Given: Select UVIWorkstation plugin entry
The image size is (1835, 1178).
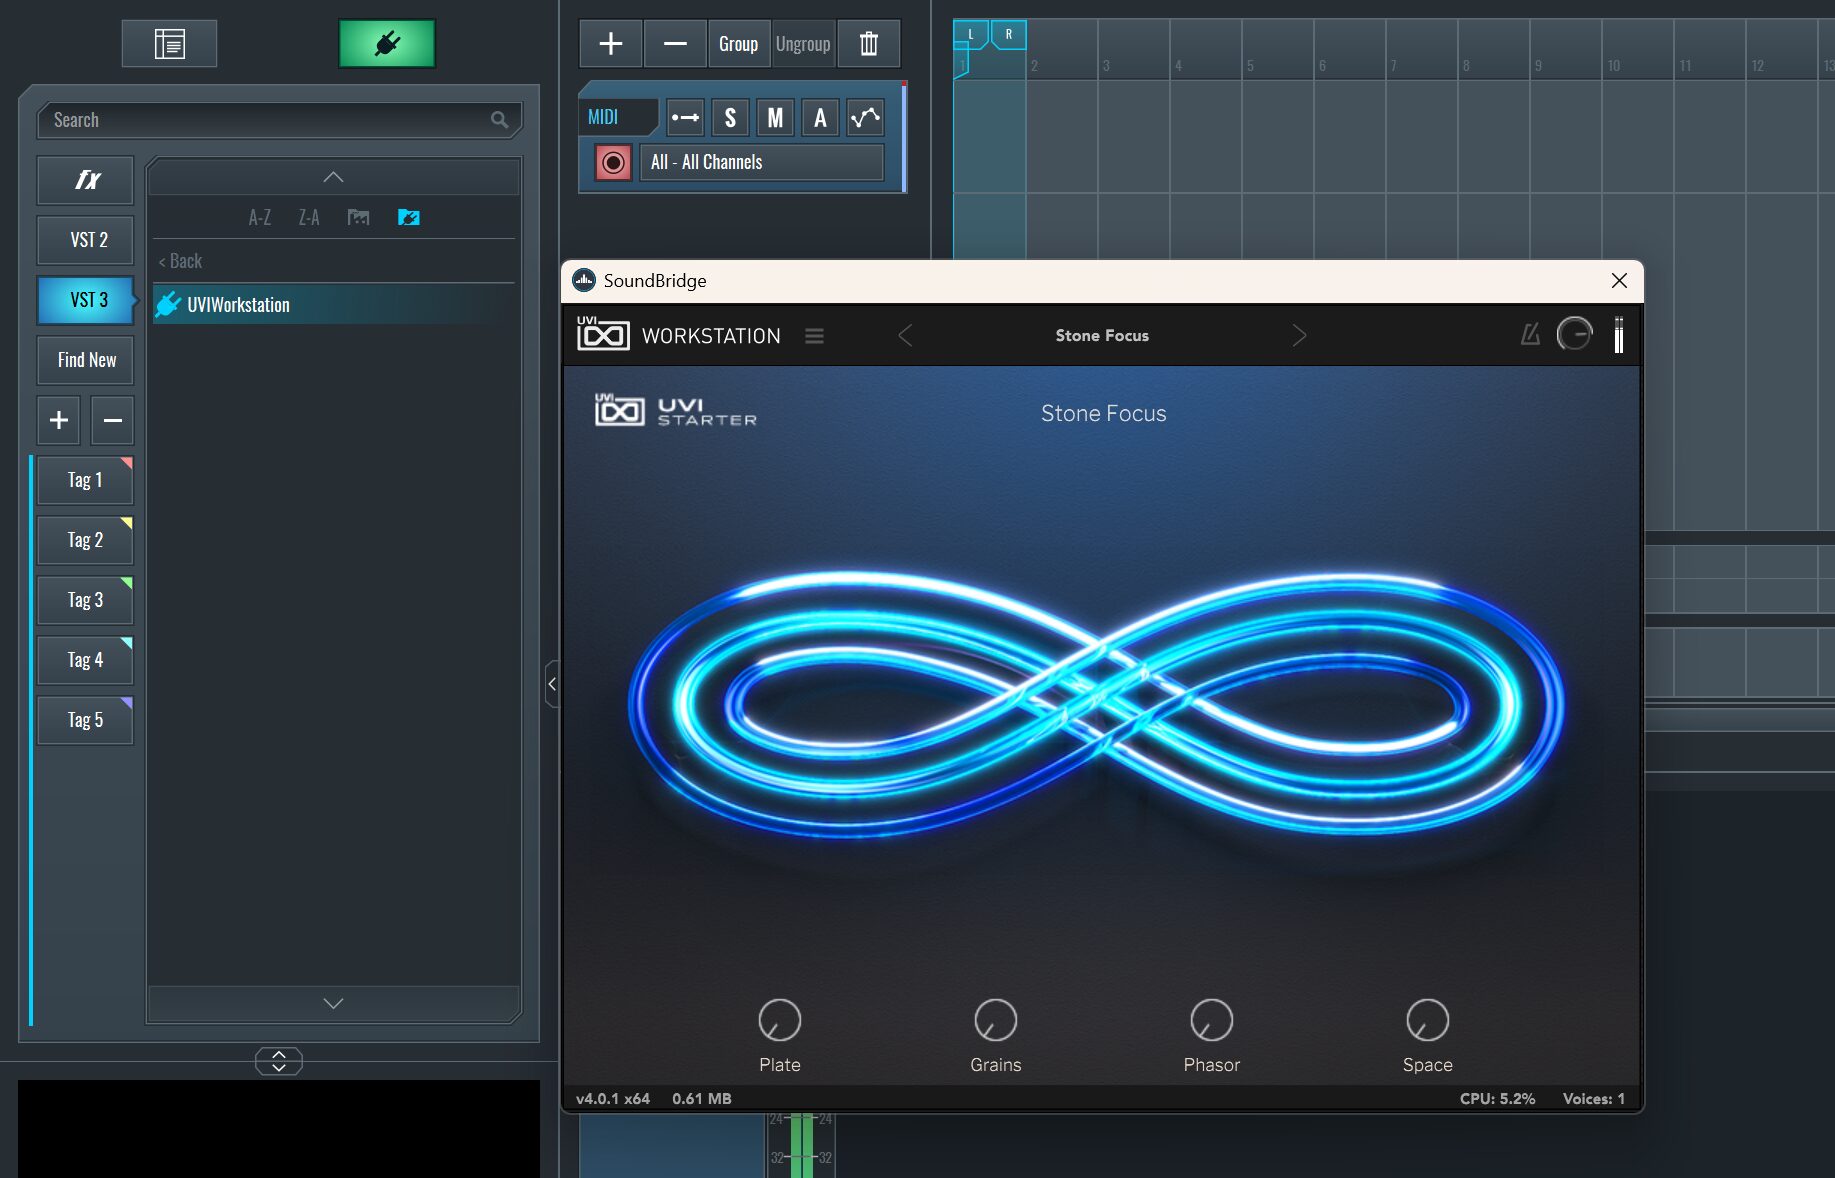Looking at the screenshot, I should [x=334, y=304].
